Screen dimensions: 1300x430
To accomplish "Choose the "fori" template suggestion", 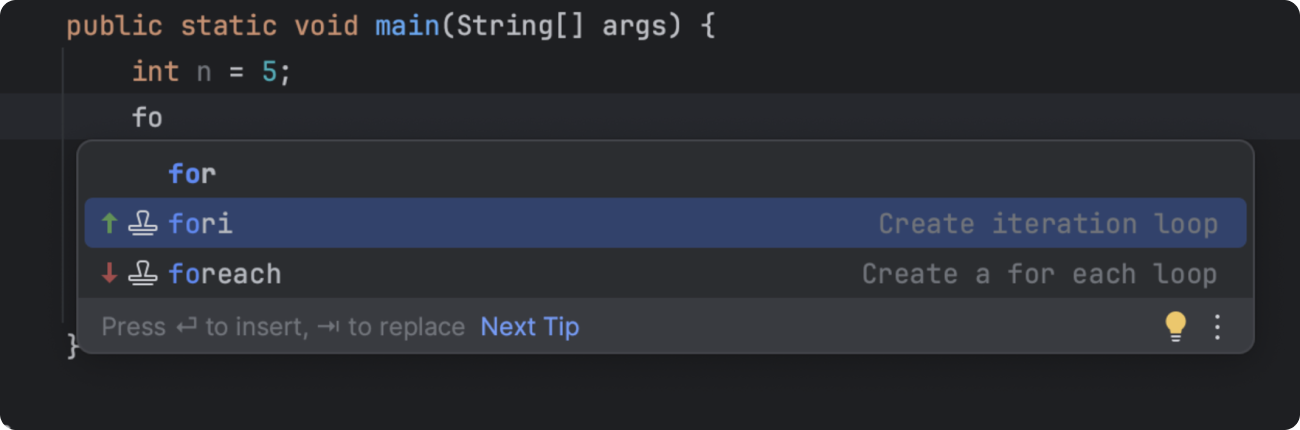I will tap(200, 224).
